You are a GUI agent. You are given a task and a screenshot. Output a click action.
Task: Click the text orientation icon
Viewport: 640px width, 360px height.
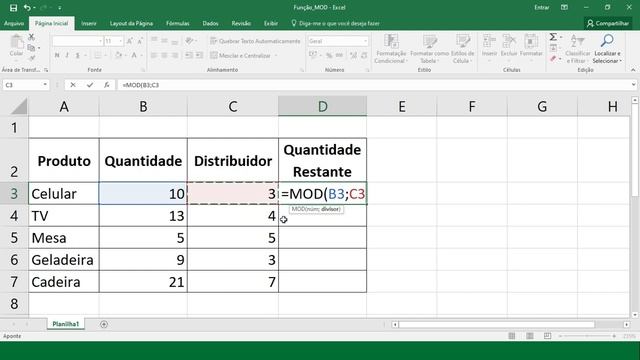pos(189,41)
